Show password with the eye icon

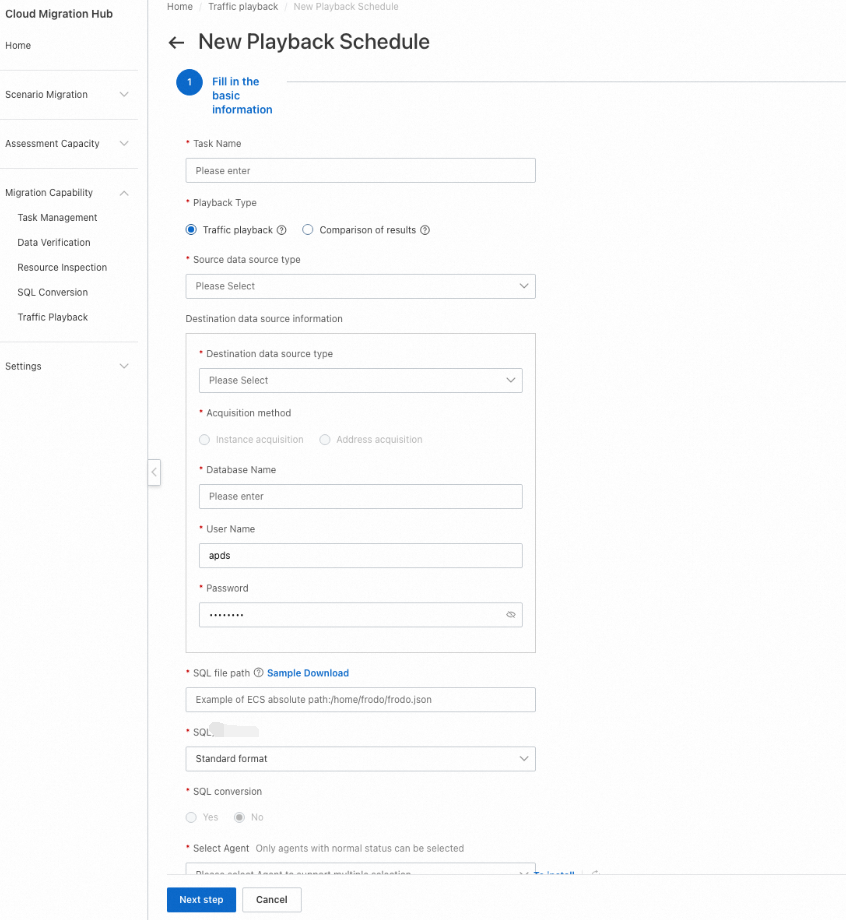coord(511,615)
